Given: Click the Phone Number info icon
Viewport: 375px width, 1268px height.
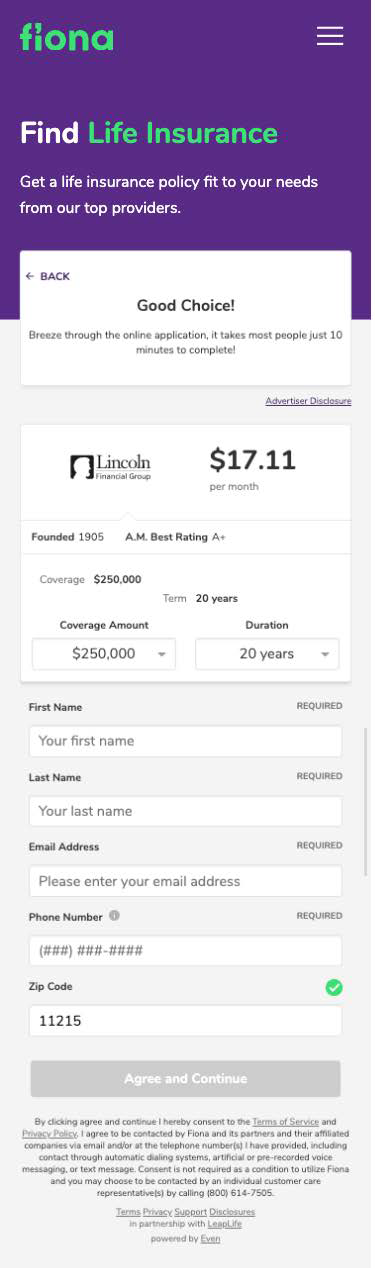Looking at the screenshot, I should [114, 915].
